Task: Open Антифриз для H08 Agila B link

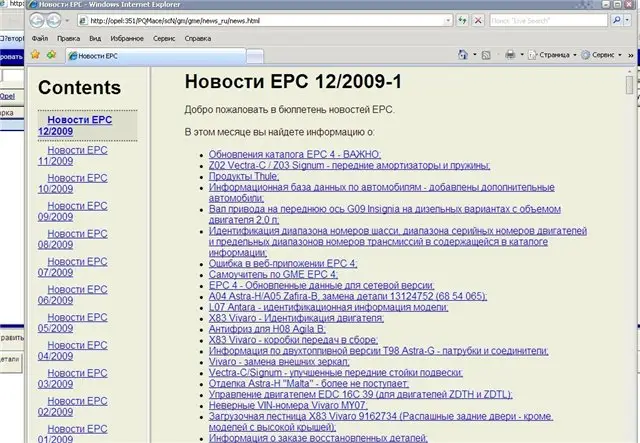Action: click(267, 329)
